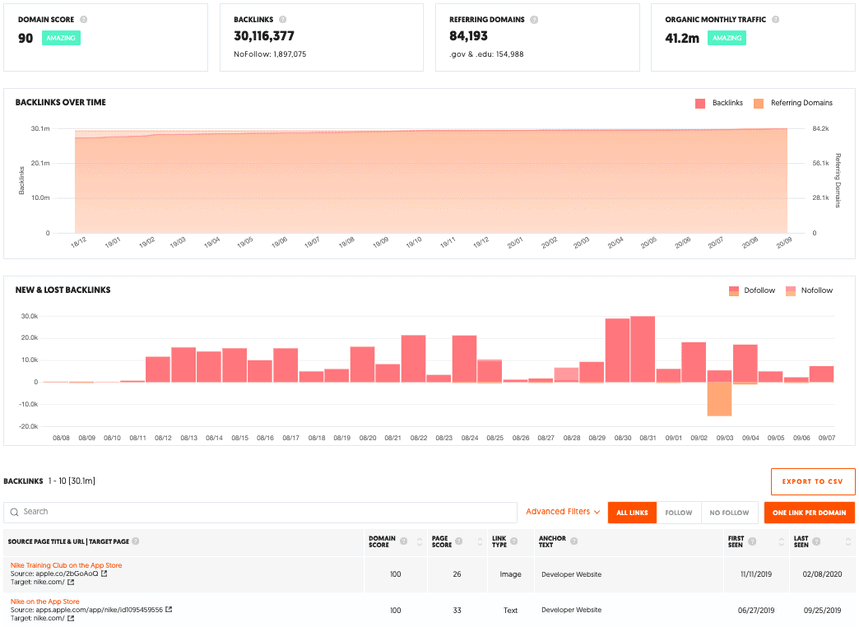Select the Follow links filter tab

click(x=678, y=512)
